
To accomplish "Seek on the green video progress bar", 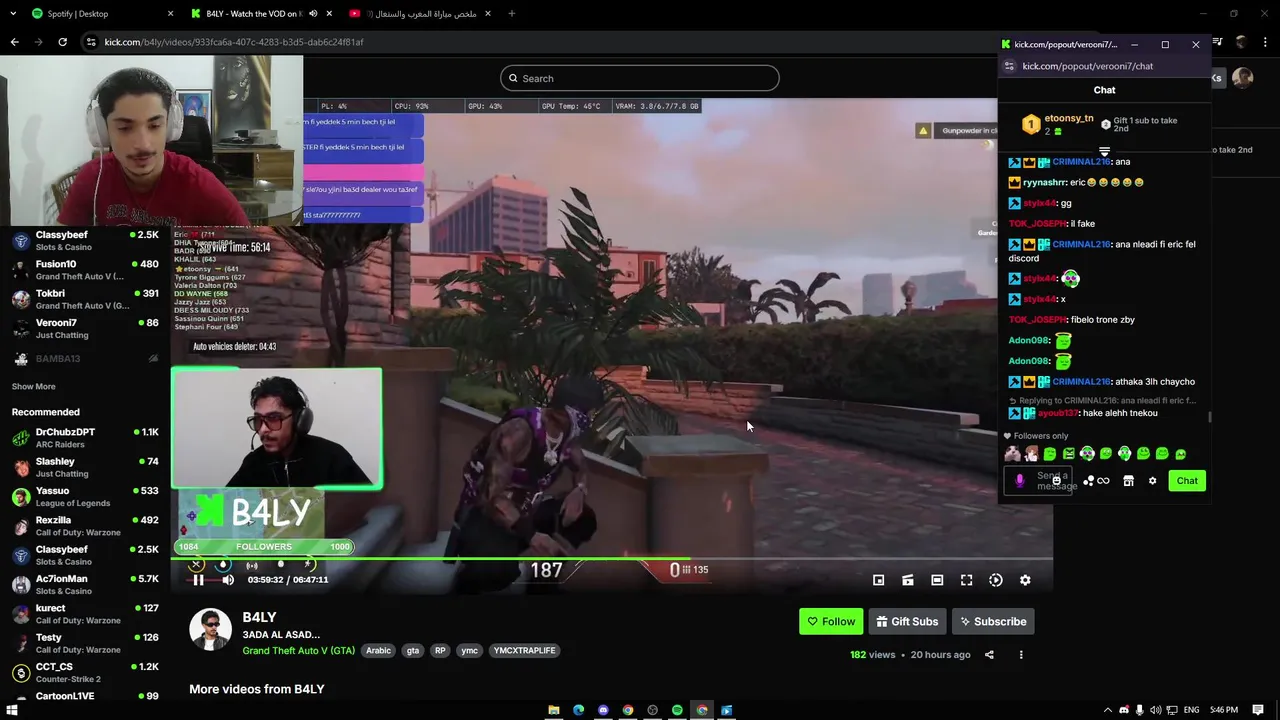I will (611, 559).
